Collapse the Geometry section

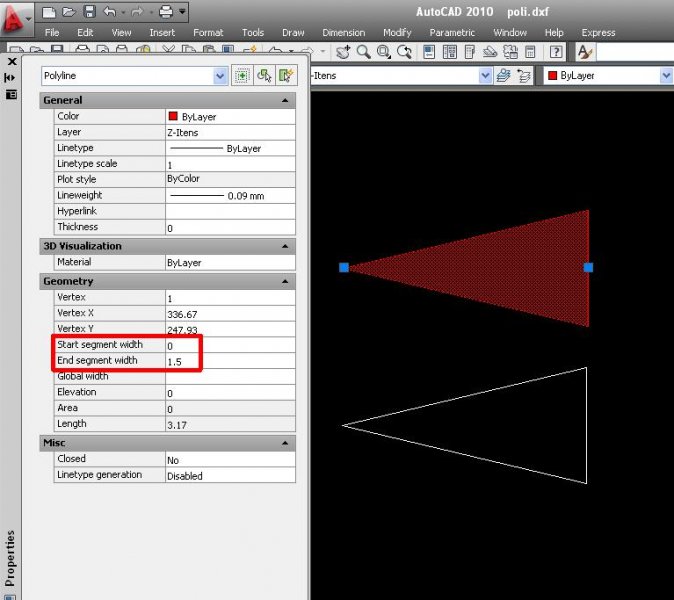tap(286, 282)
